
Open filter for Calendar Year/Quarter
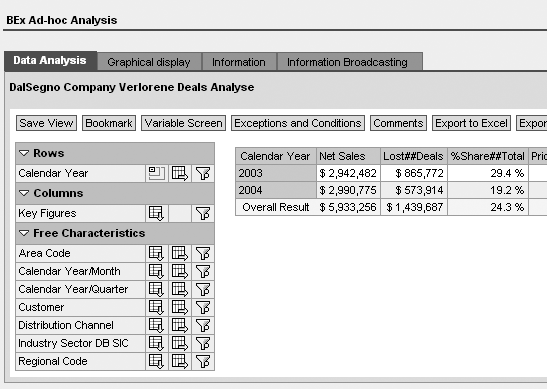(203, 289)
